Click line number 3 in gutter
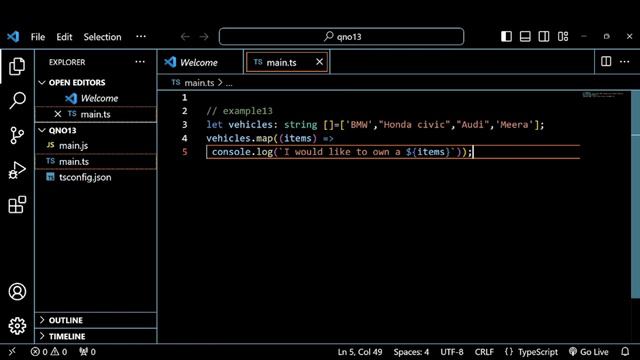 click(184, 124)
